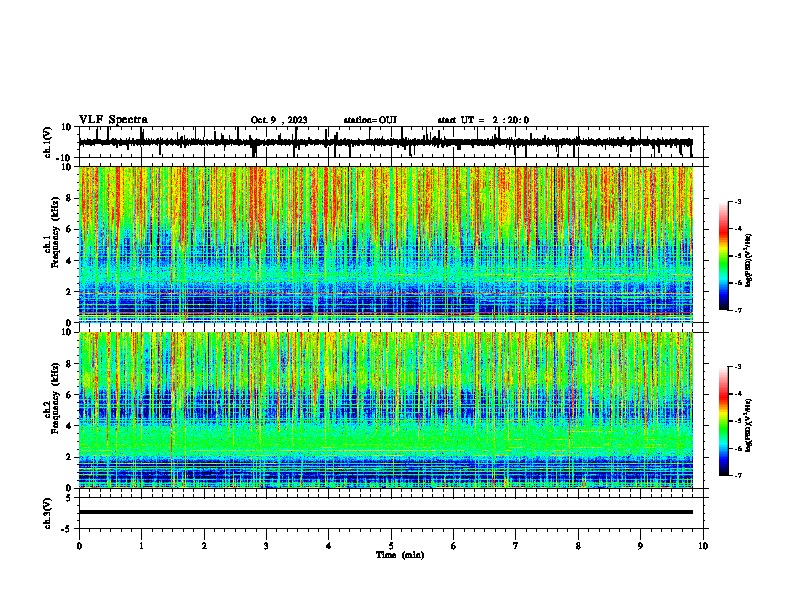
Task: Click the "1" tick on the Time axis
Action: tap(141, 546)
